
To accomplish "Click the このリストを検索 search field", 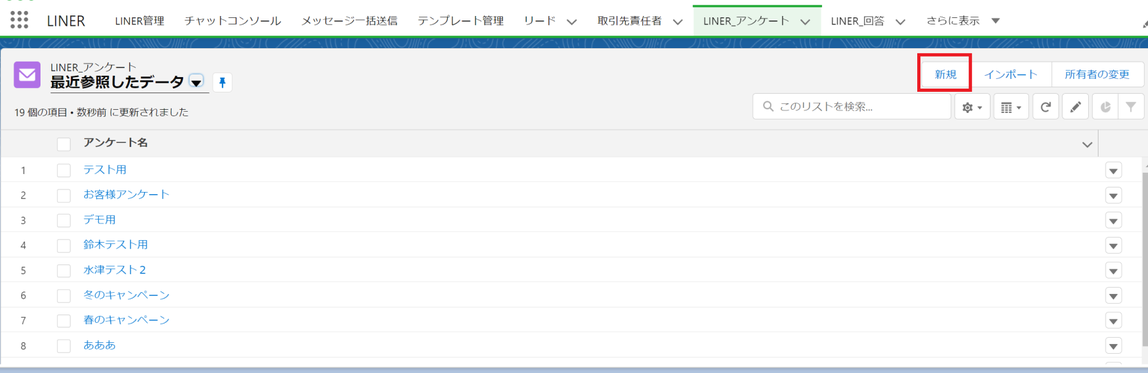I will 851,106.
